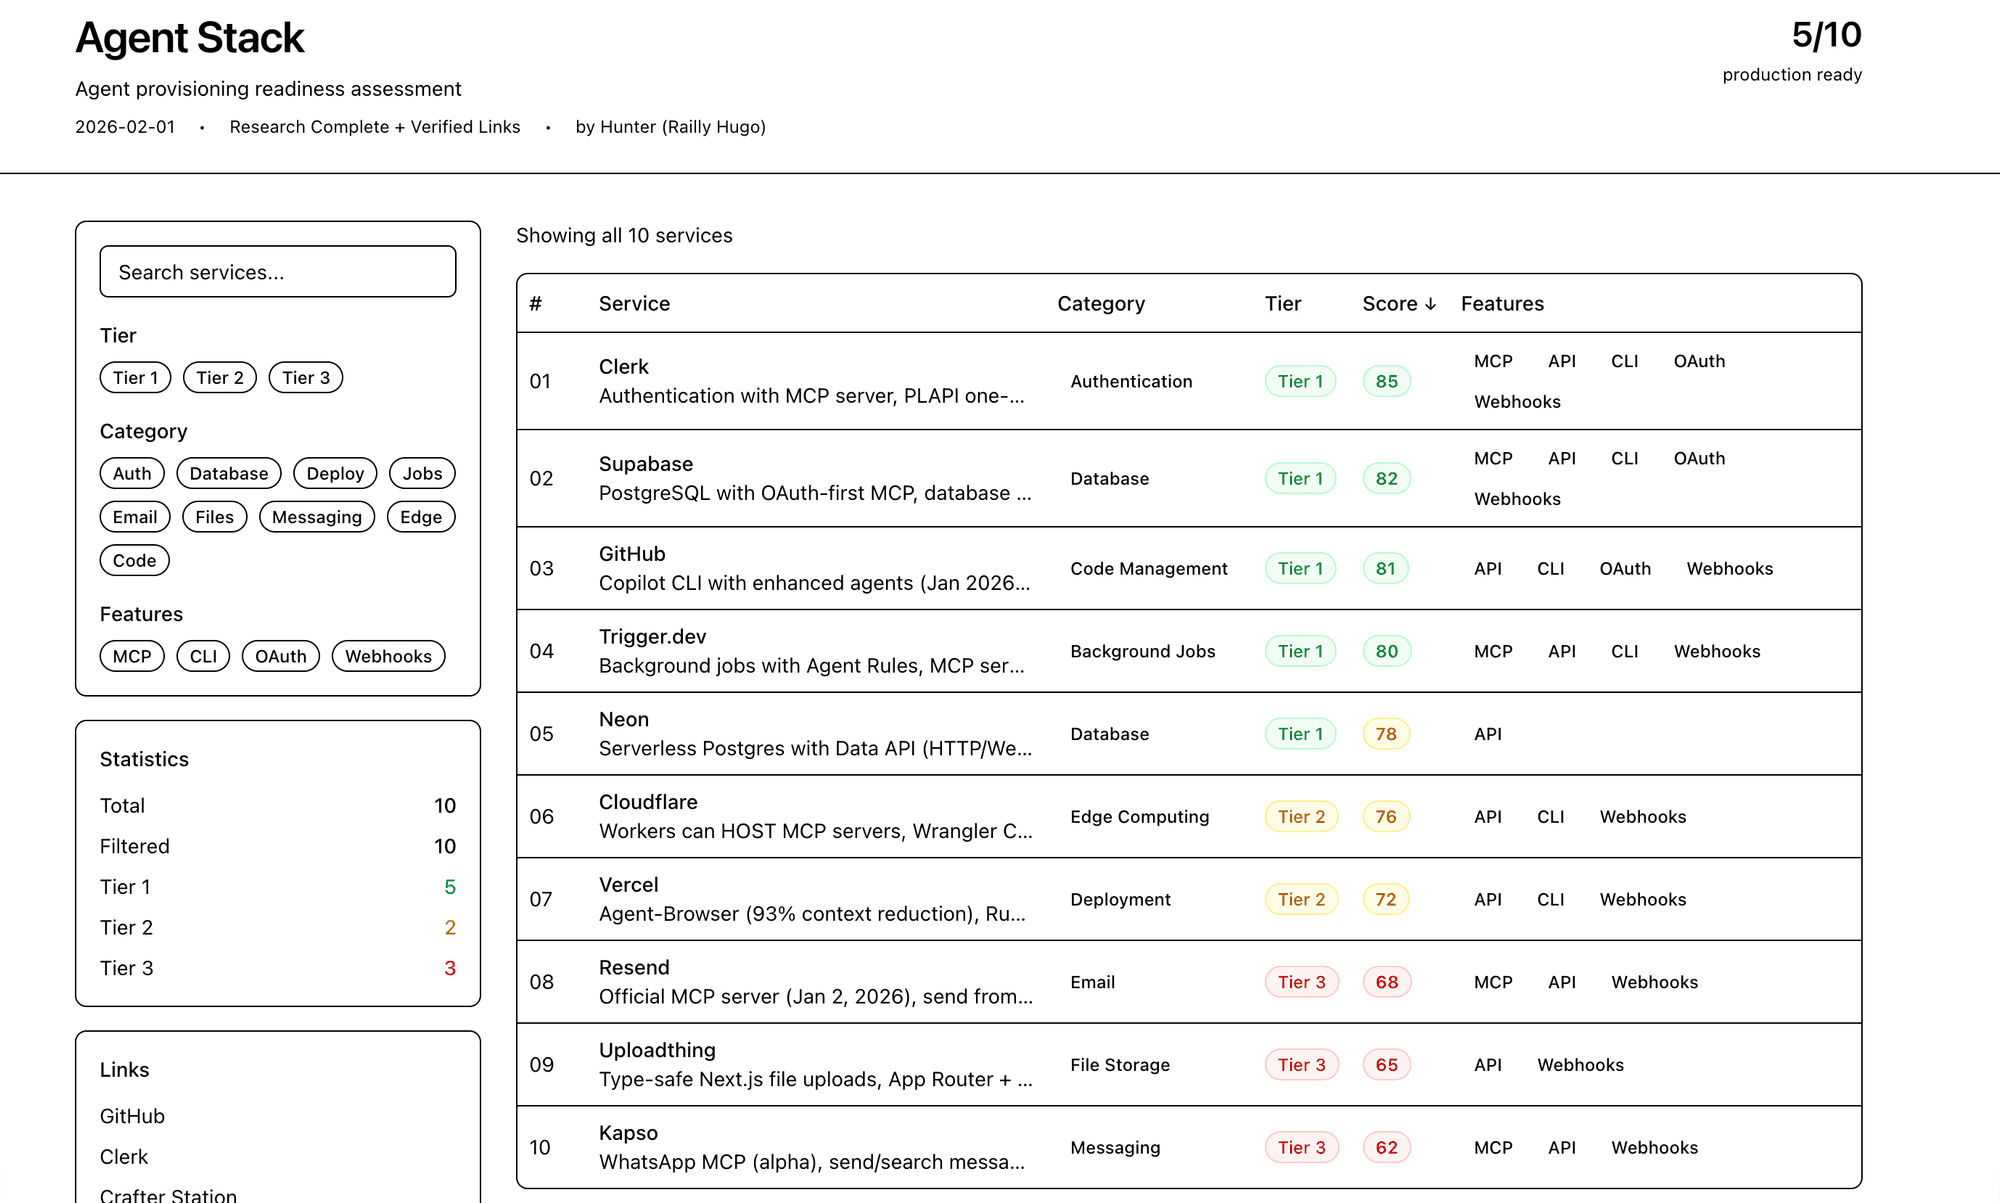Screen dimensions: 2000x1203
Task: Toggle the Webhooks feature filter
Action: point(388,656)
